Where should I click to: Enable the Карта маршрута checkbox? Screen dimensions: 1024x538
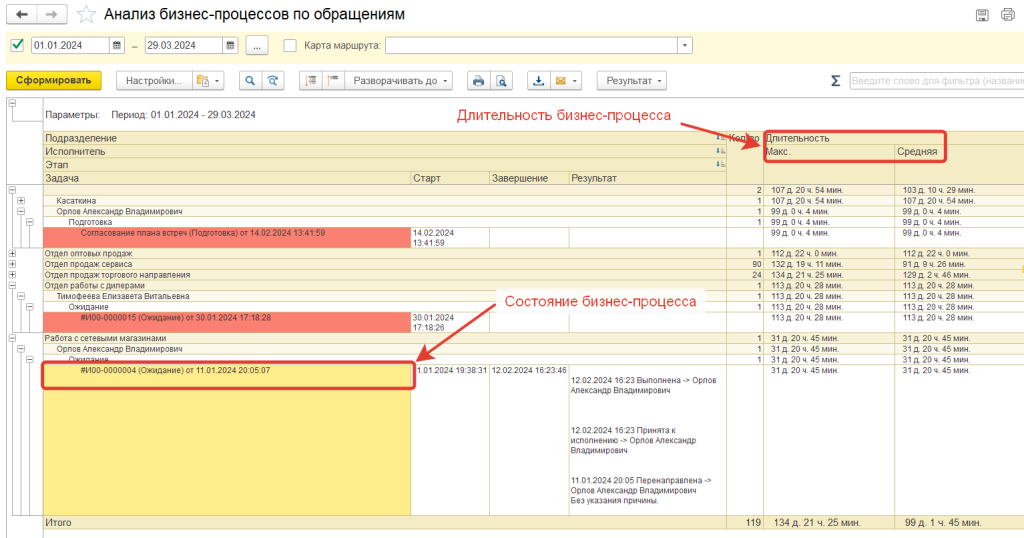291,45
